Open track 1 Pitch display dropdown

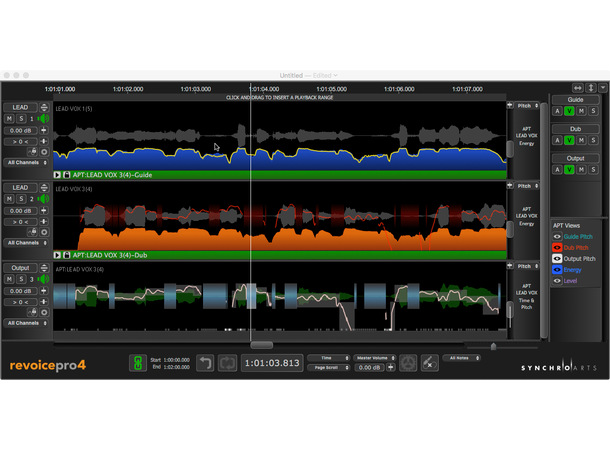(x=527, y=105)
